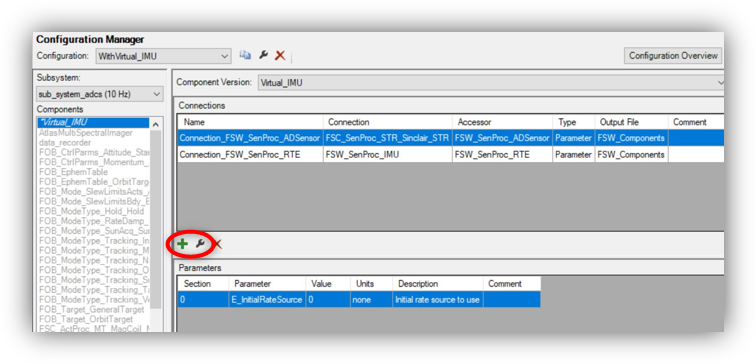
Task: Remove connection with red X below Connections
Action: pos(217,244)
